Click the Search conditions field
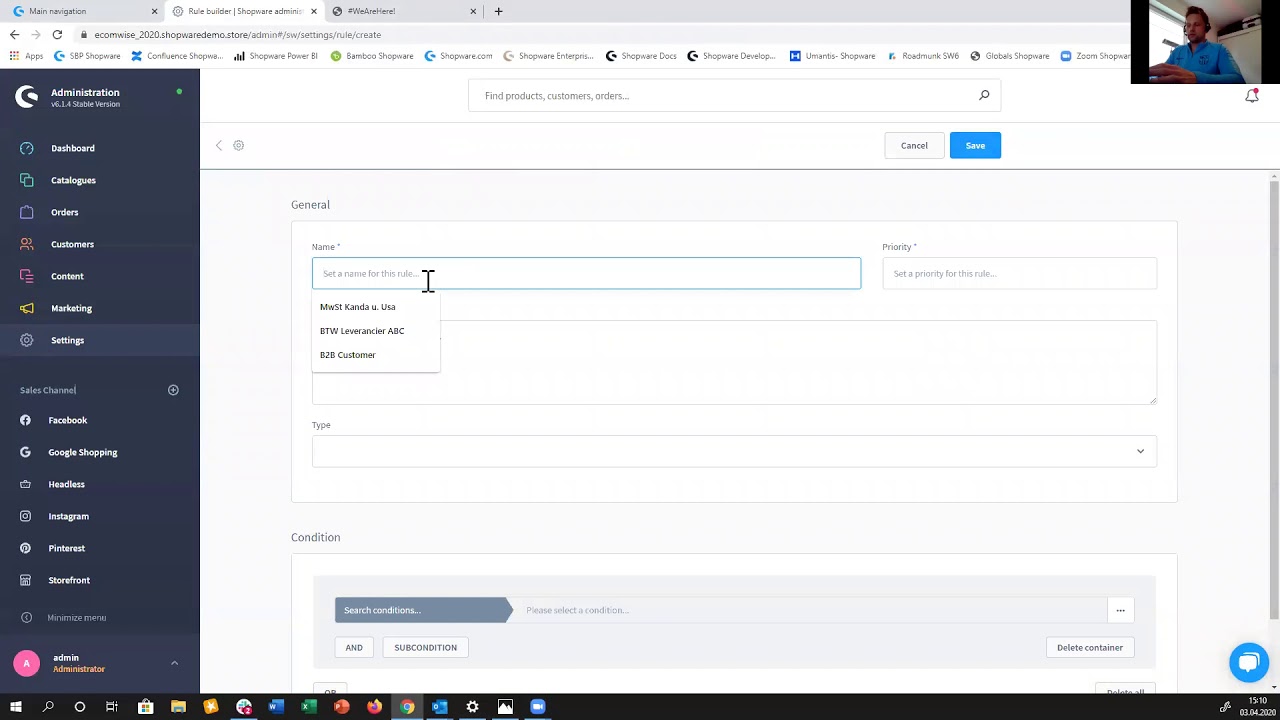Viewport: 1280px width, 720px height. 422,610
